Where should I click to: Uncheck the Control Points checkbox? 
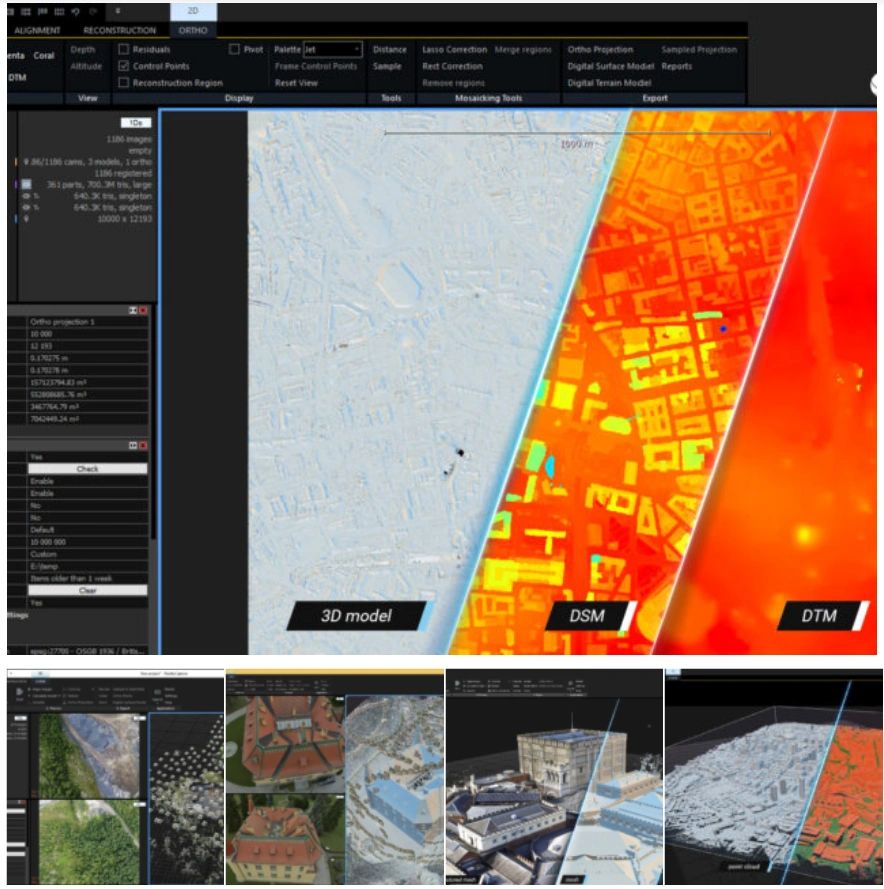pos(124,65)
